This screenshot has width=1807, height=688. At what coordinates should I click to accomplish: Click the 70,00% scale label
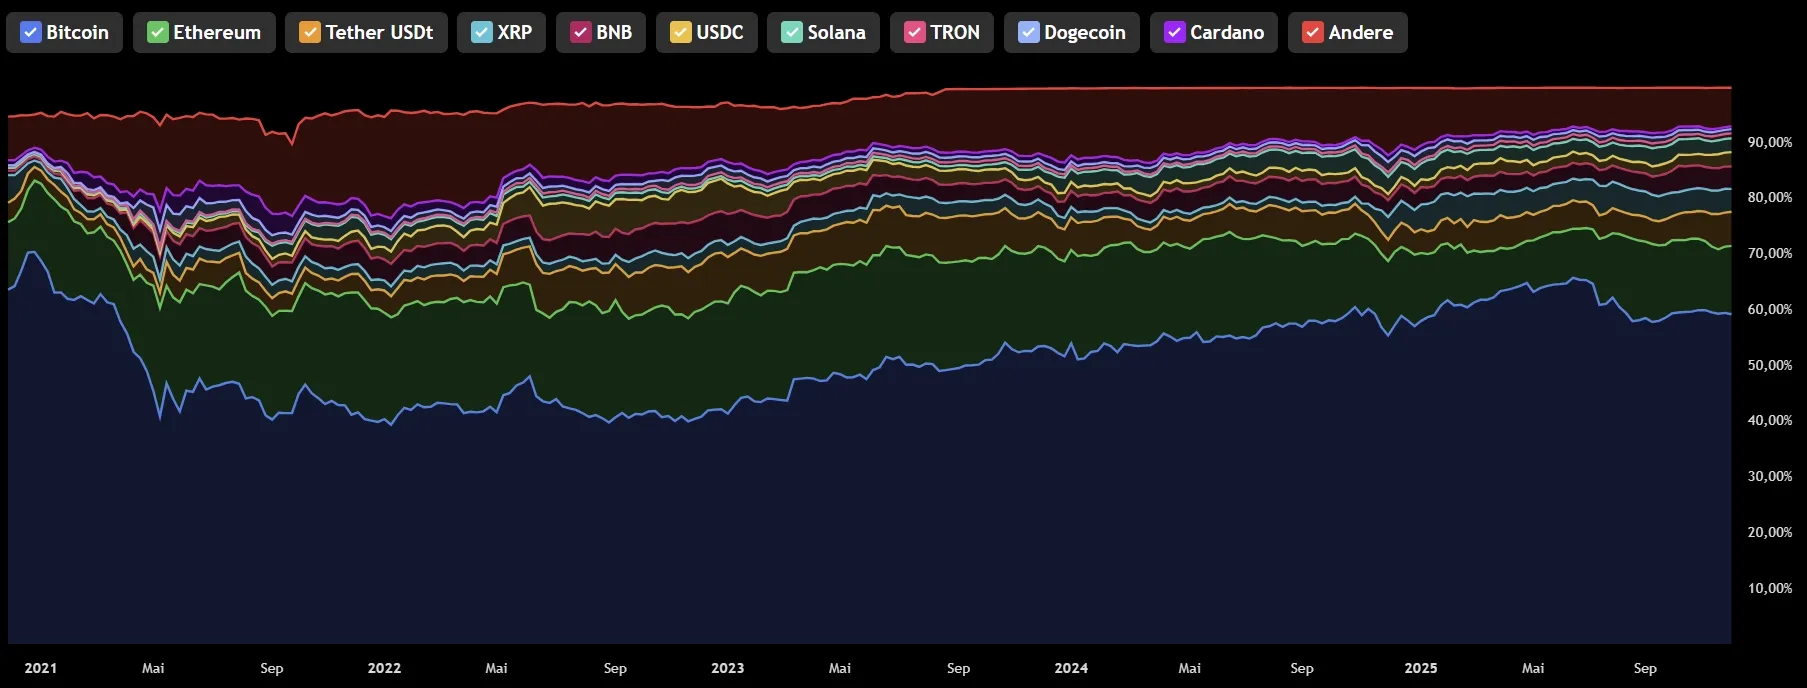click(x=1769, y=254)
